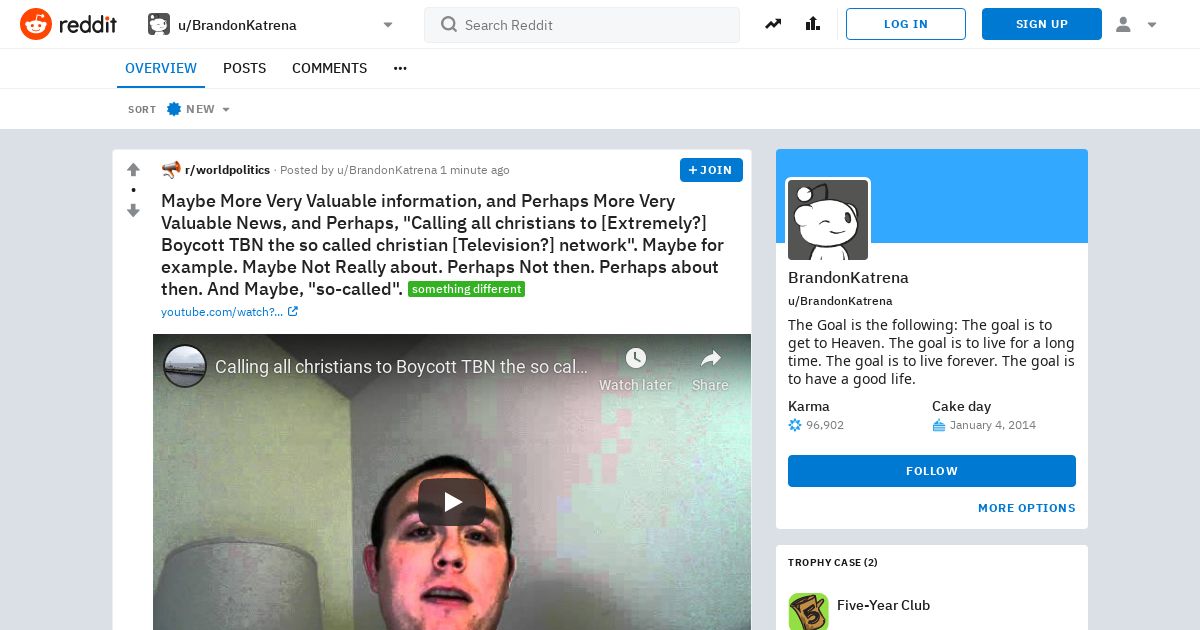Open the post title about boycotting TBN
The image size is (1200, 630).
(x=442, y=244)
